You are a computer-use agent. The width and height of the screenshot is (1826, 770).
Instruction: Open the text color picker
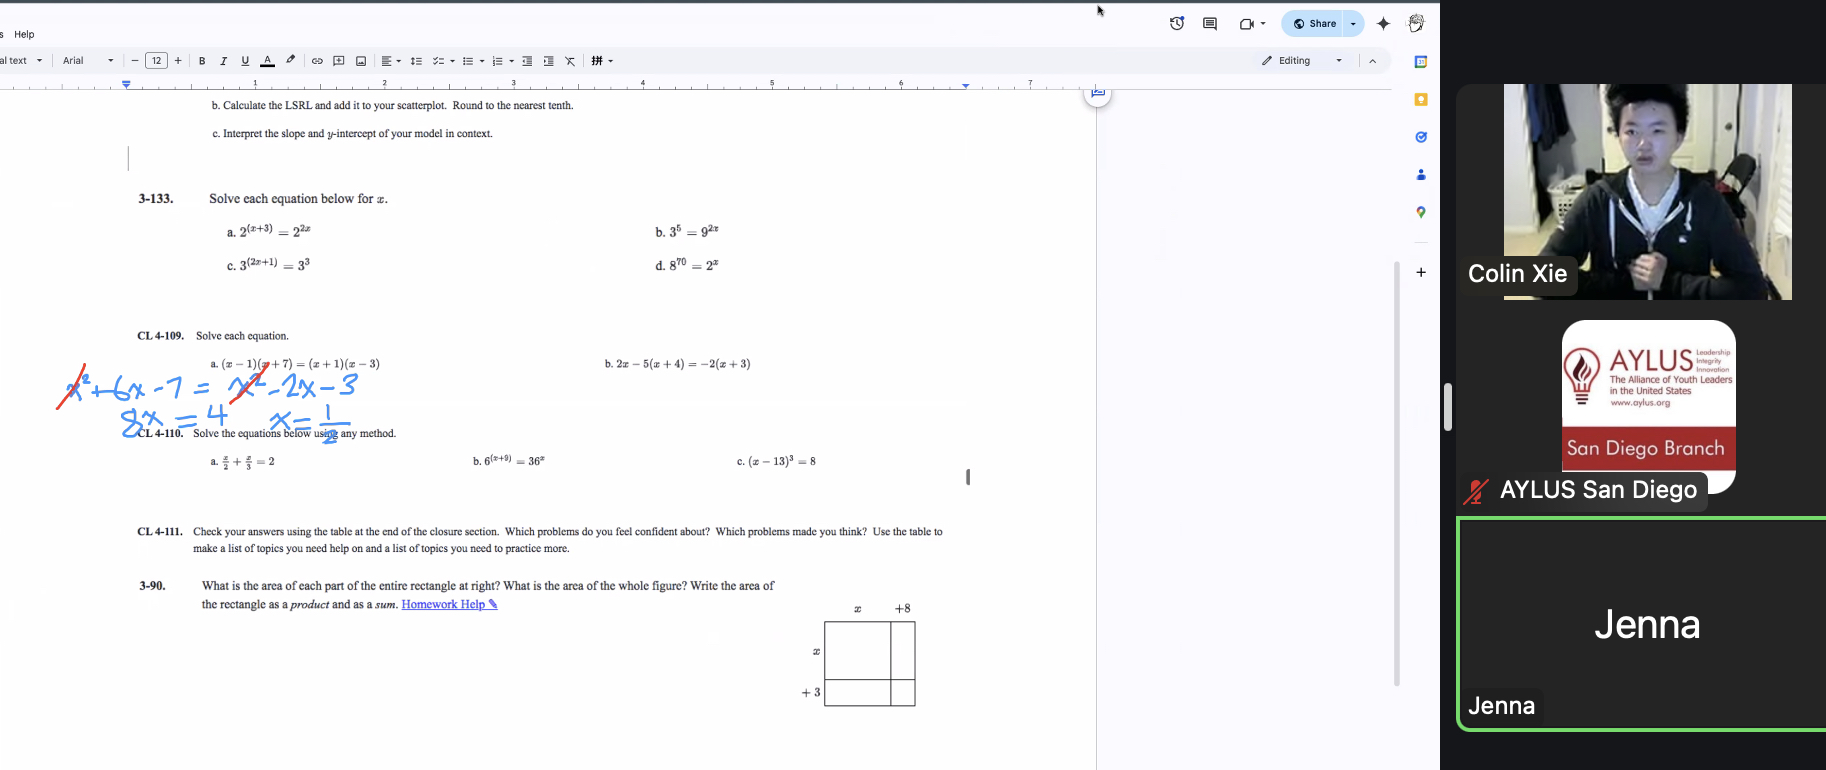click(x=267, y=61)
